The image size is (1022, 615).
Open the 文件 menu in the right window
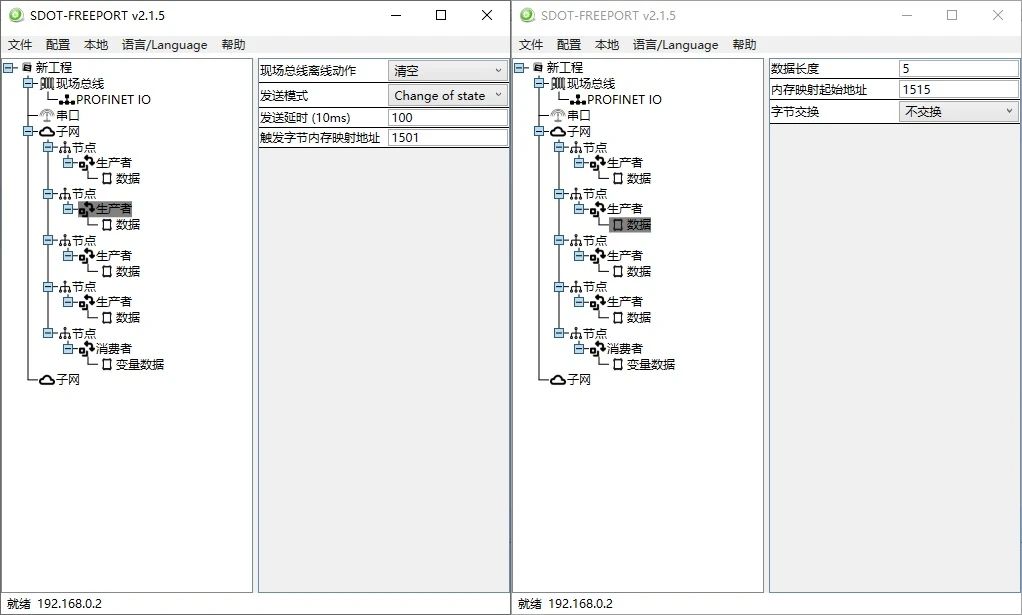click(531, 44)
